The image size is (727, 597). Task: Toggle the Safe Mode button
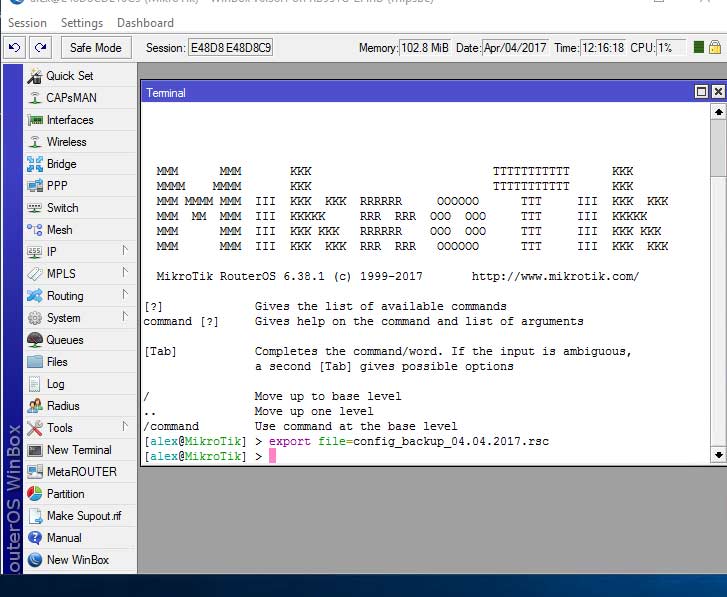(x=96, y=48)
